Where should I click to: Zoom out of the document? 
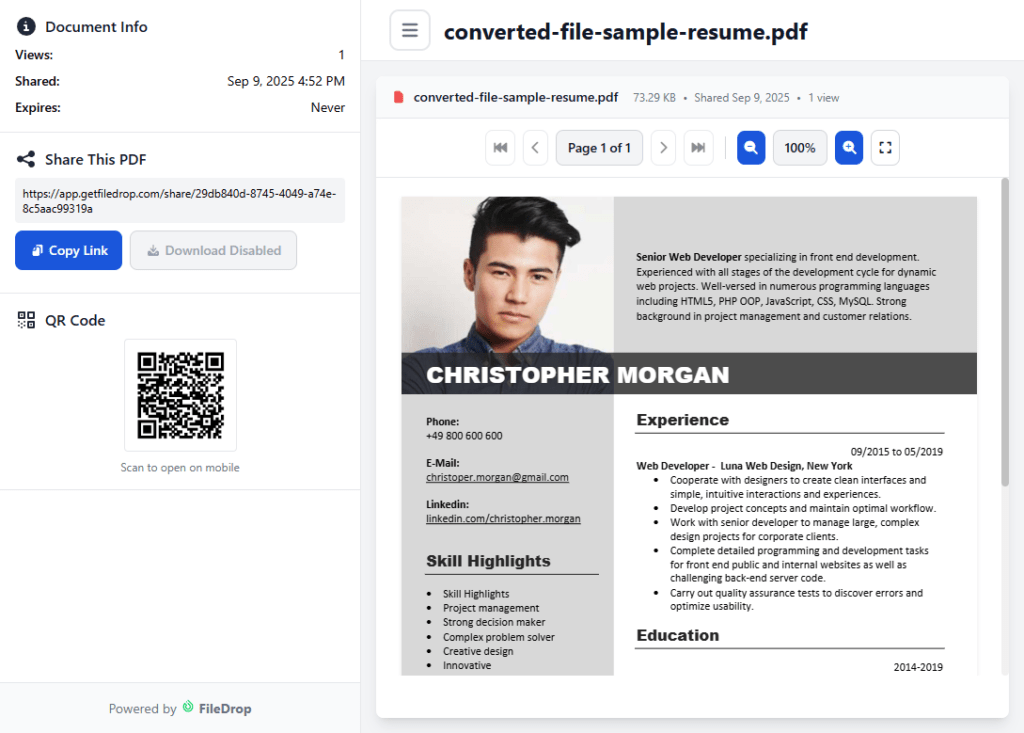tap(751, 148)
